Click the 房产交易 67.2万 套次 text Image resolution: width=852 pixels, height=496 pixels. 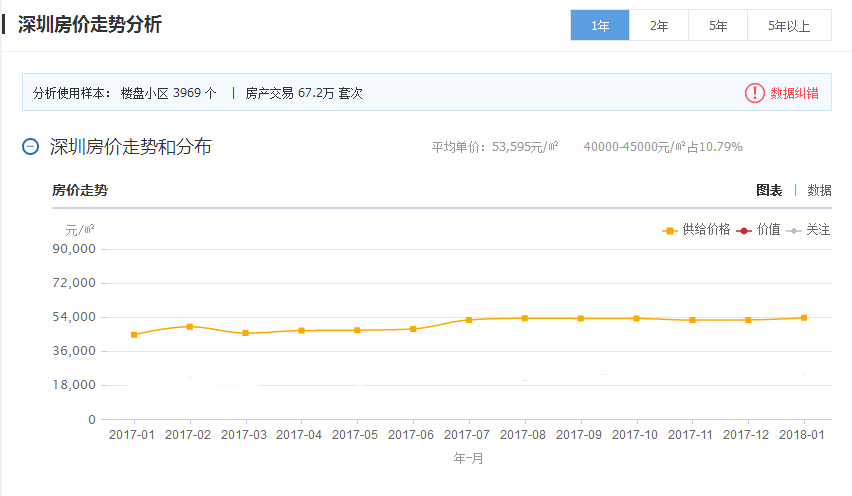point(304,93)
